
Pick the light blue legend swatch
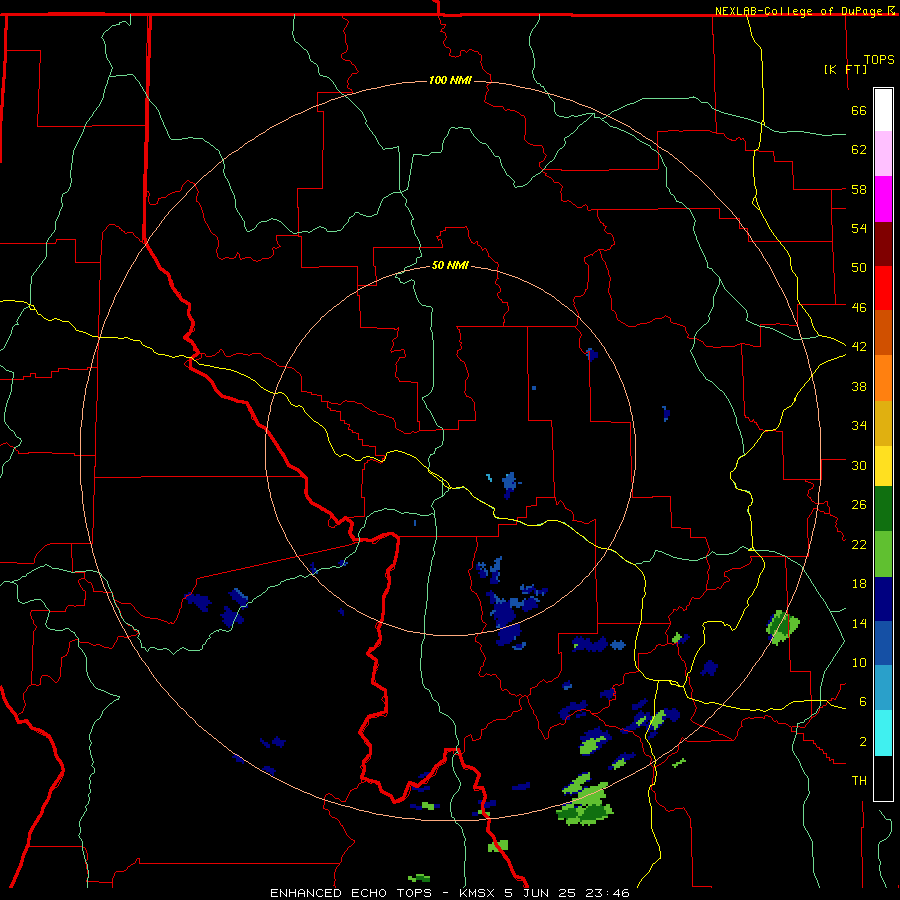[x=883, y=688]
